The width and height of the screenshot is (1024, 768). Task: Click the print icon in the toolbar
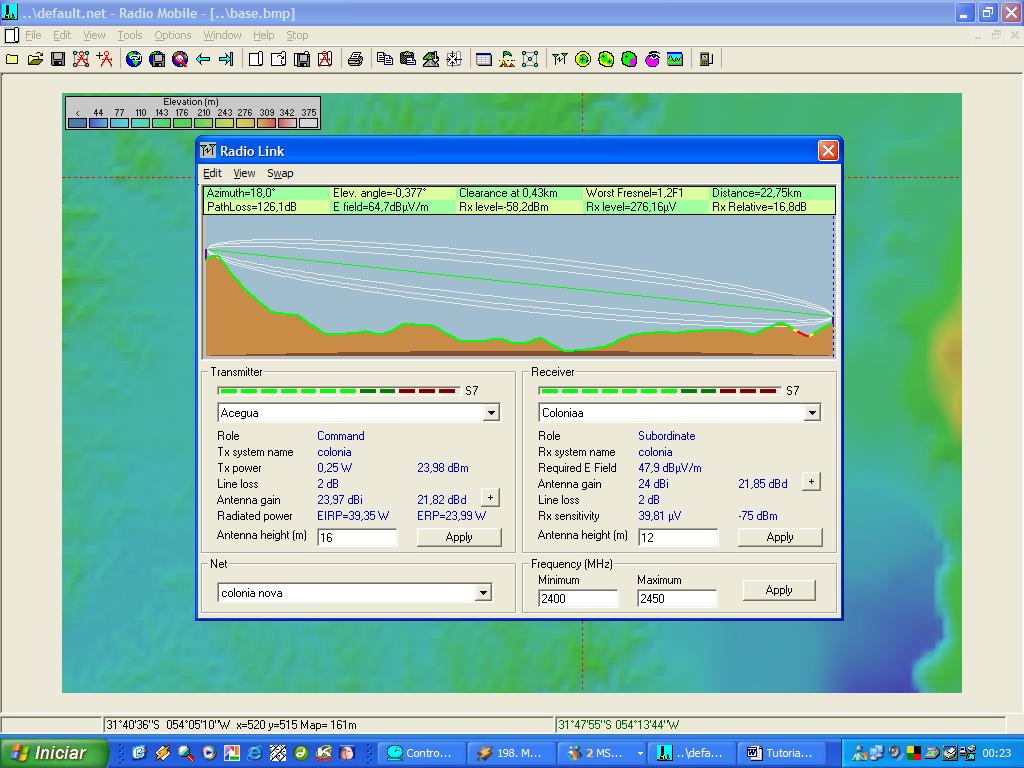pos(355,60)
